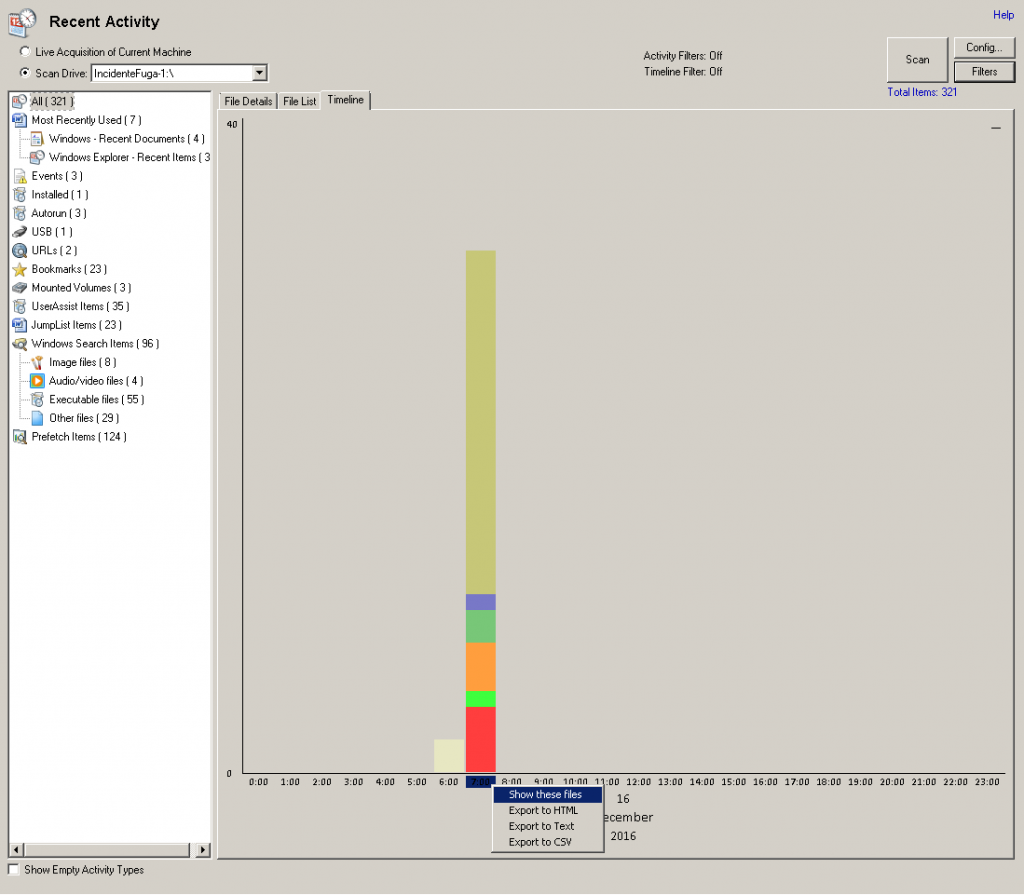Click the red segment of the 7:00 bar
1024x895 pixels.
[x=481, y=738]
